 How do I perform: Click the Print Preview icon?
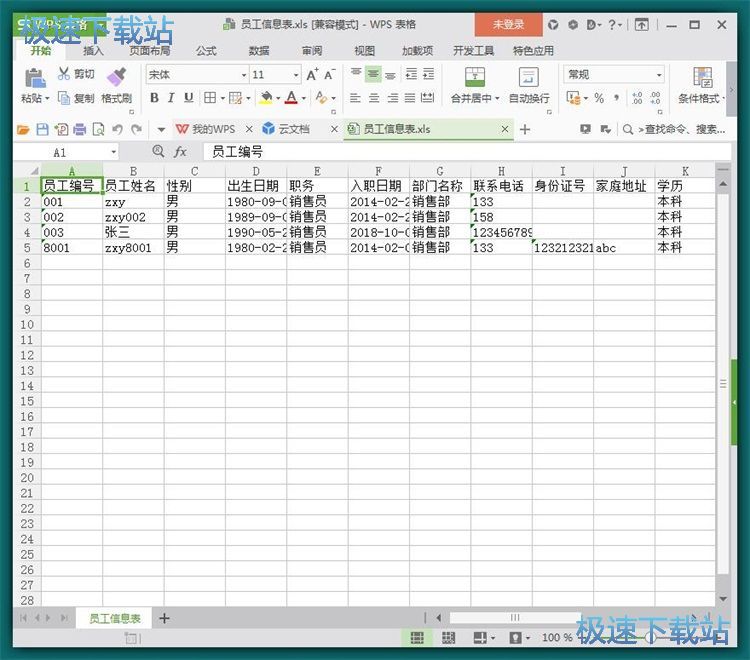[98, 129]
